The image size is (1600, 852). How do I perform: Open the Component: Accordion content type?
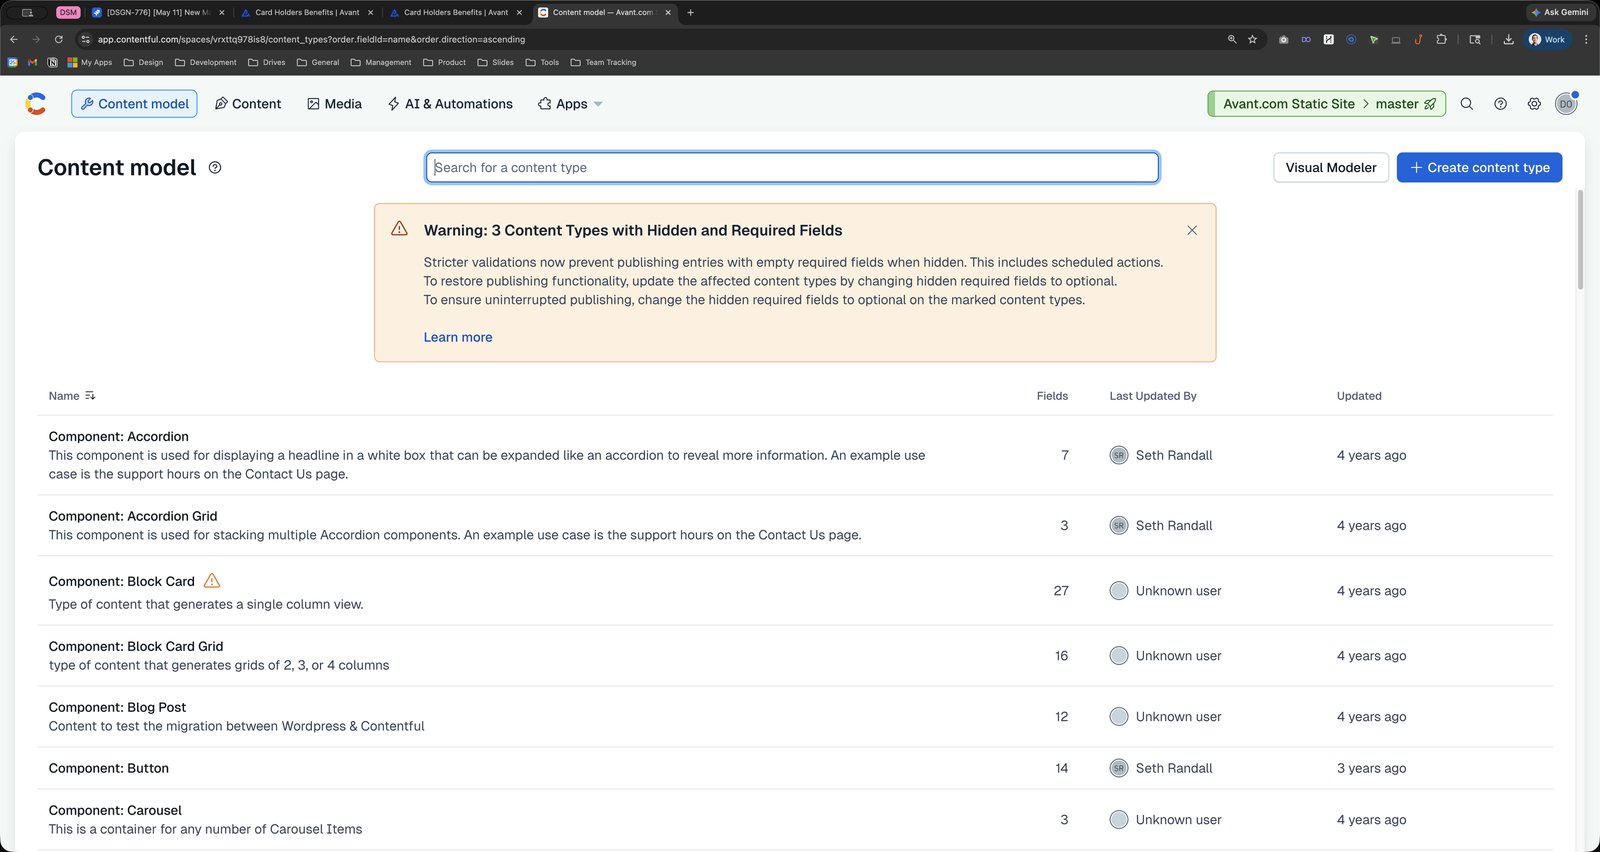[118, 437]
